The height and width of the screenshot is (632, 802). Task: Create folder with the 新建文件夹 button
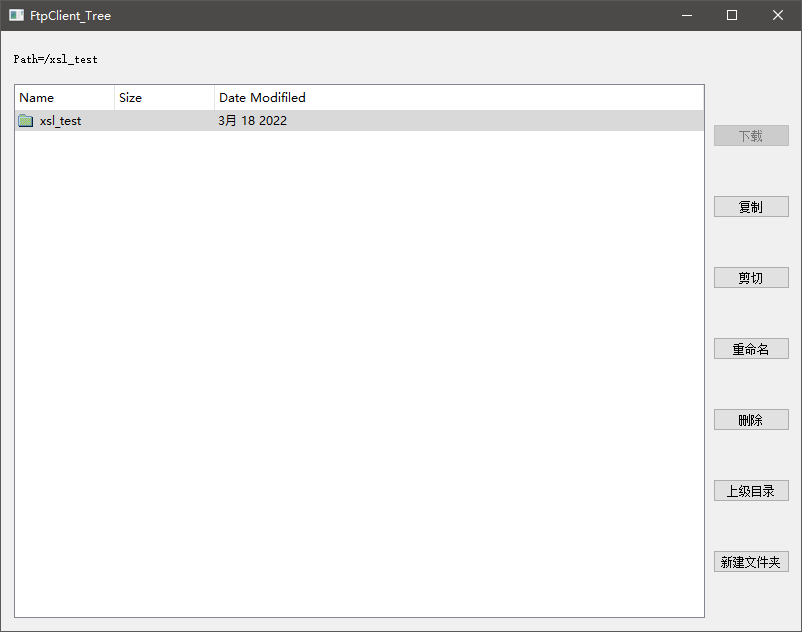pos(751,562)
